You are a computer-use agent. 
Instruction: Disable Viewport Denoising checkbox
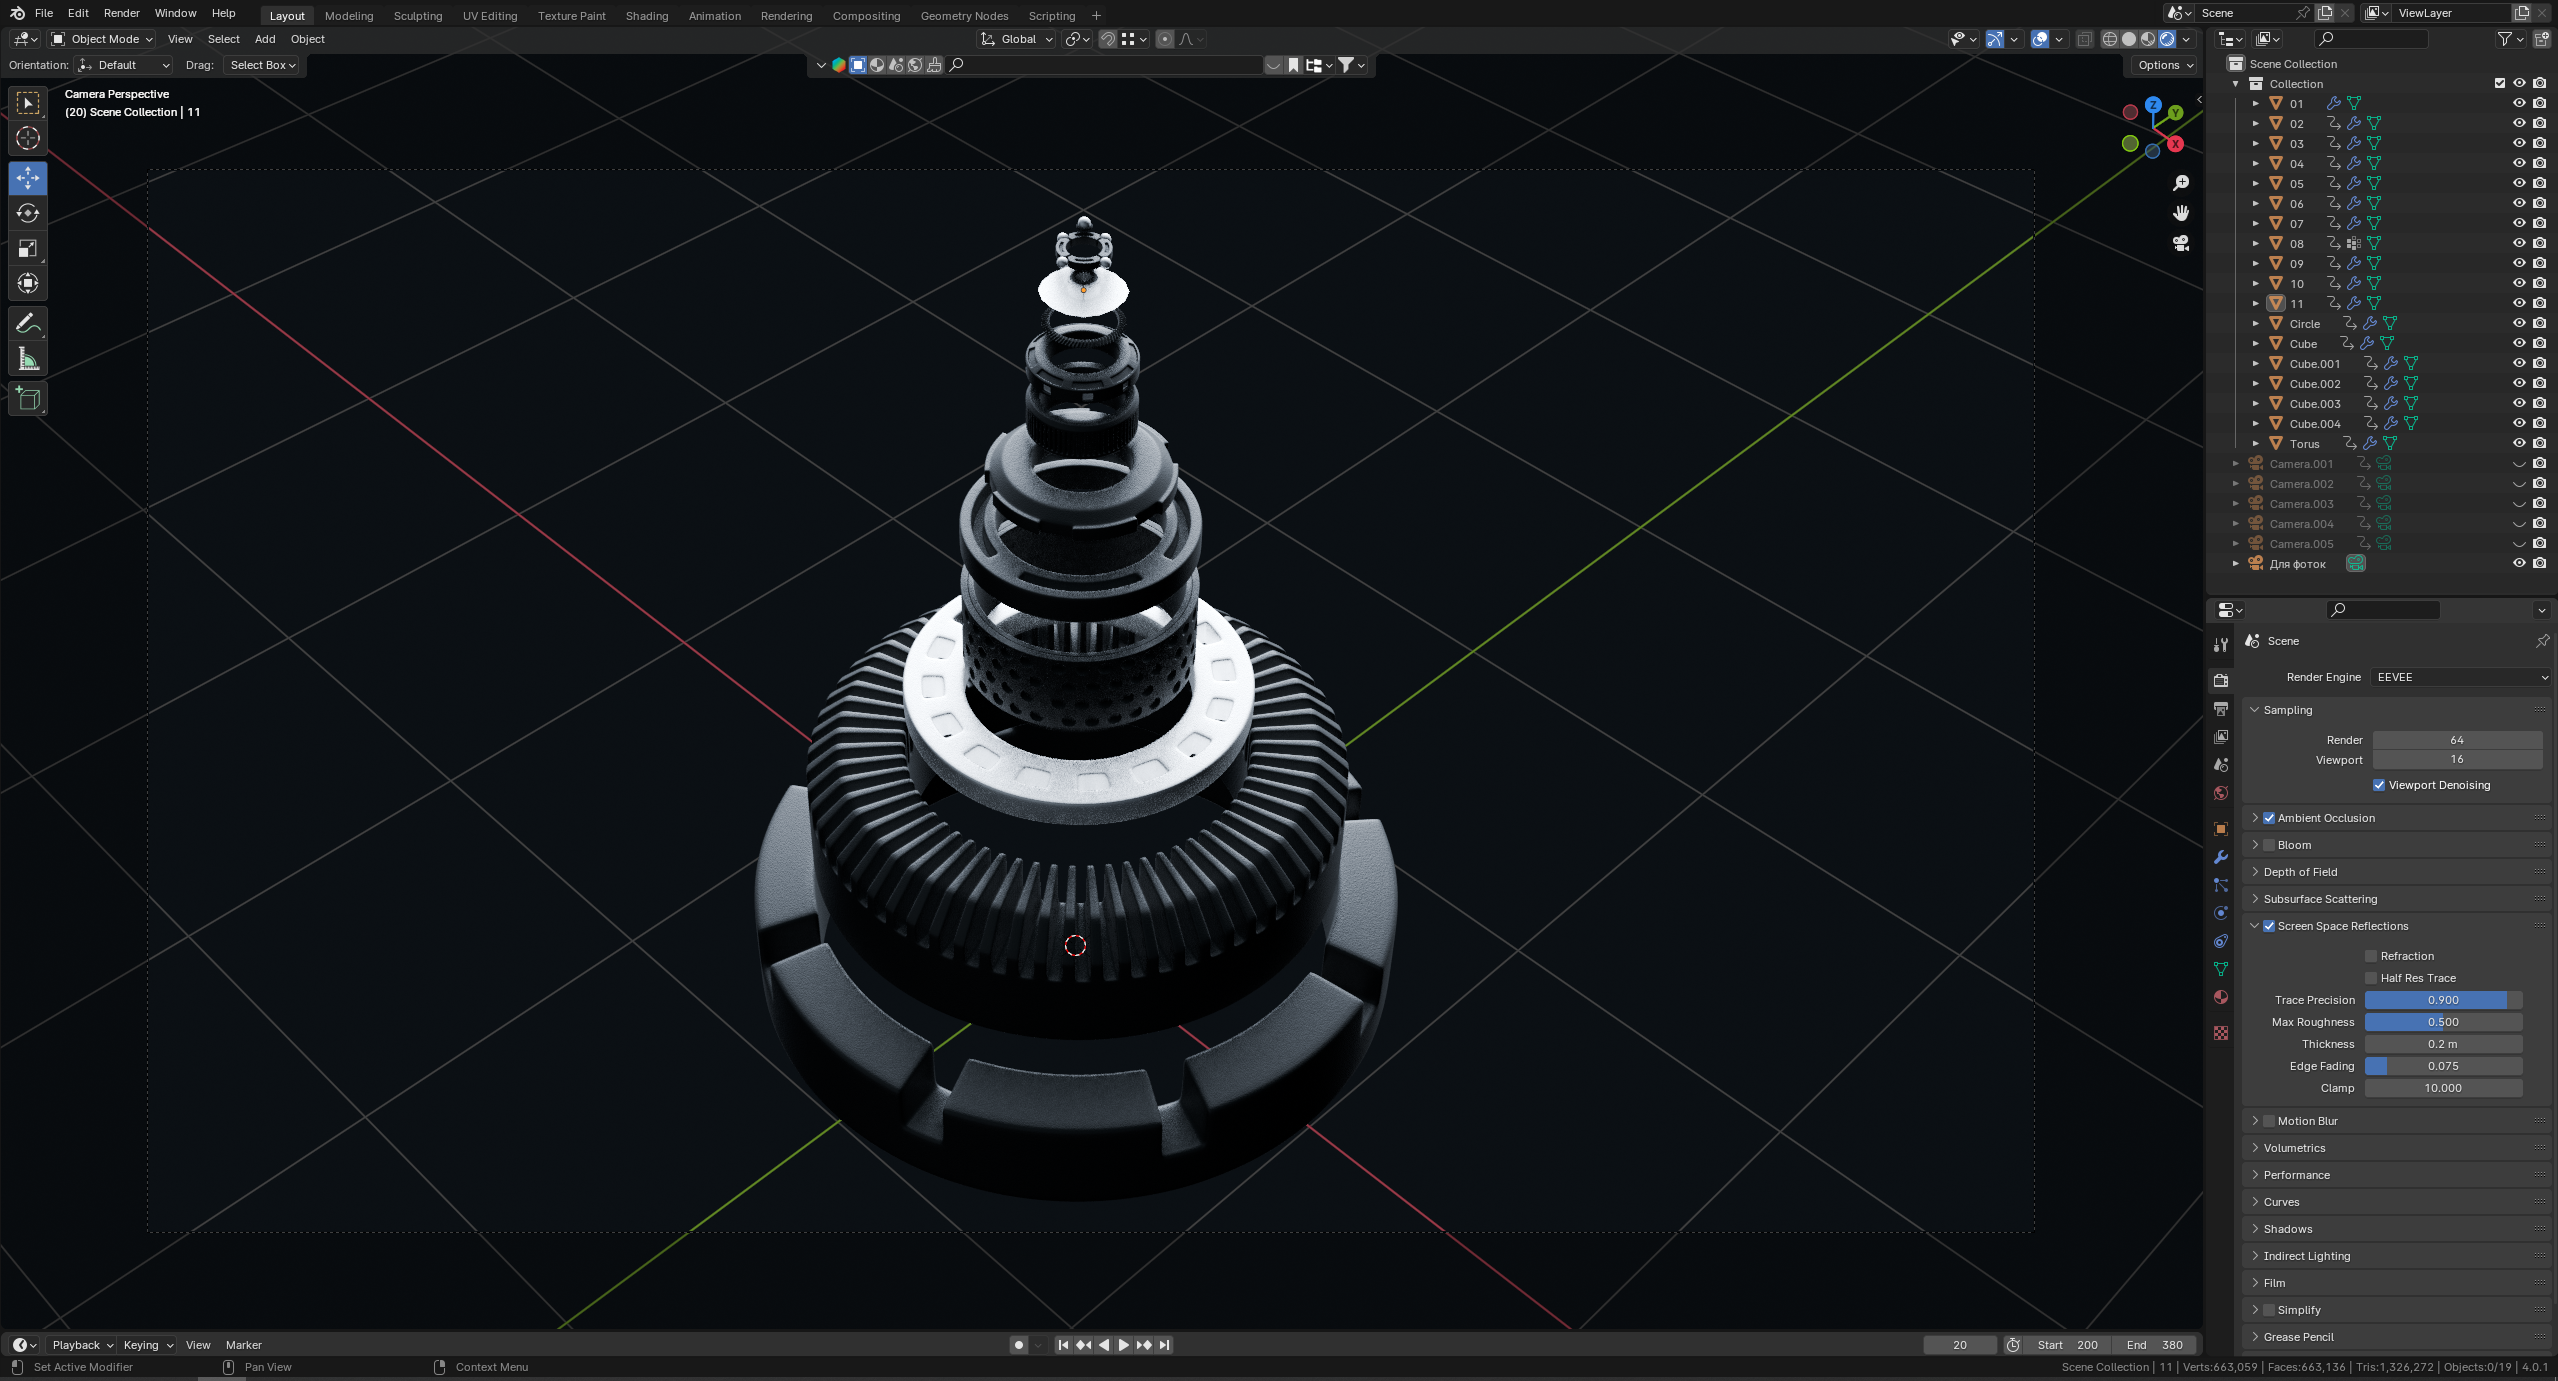[2379, 785]
